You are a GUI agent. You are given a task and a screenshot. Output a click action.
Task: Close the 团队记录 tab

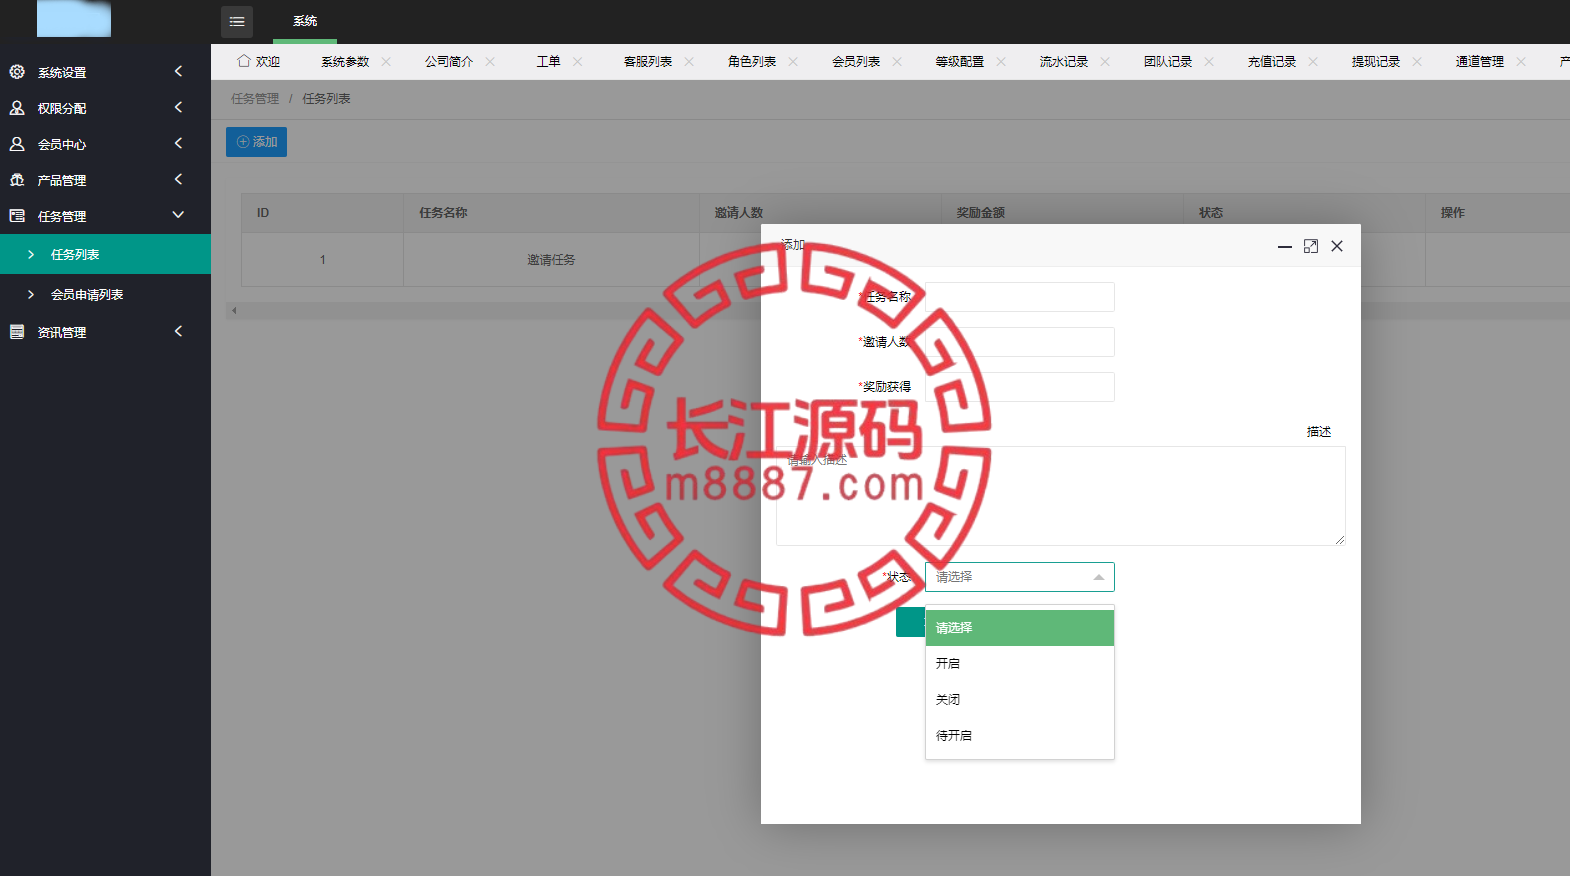(1209, 62)
